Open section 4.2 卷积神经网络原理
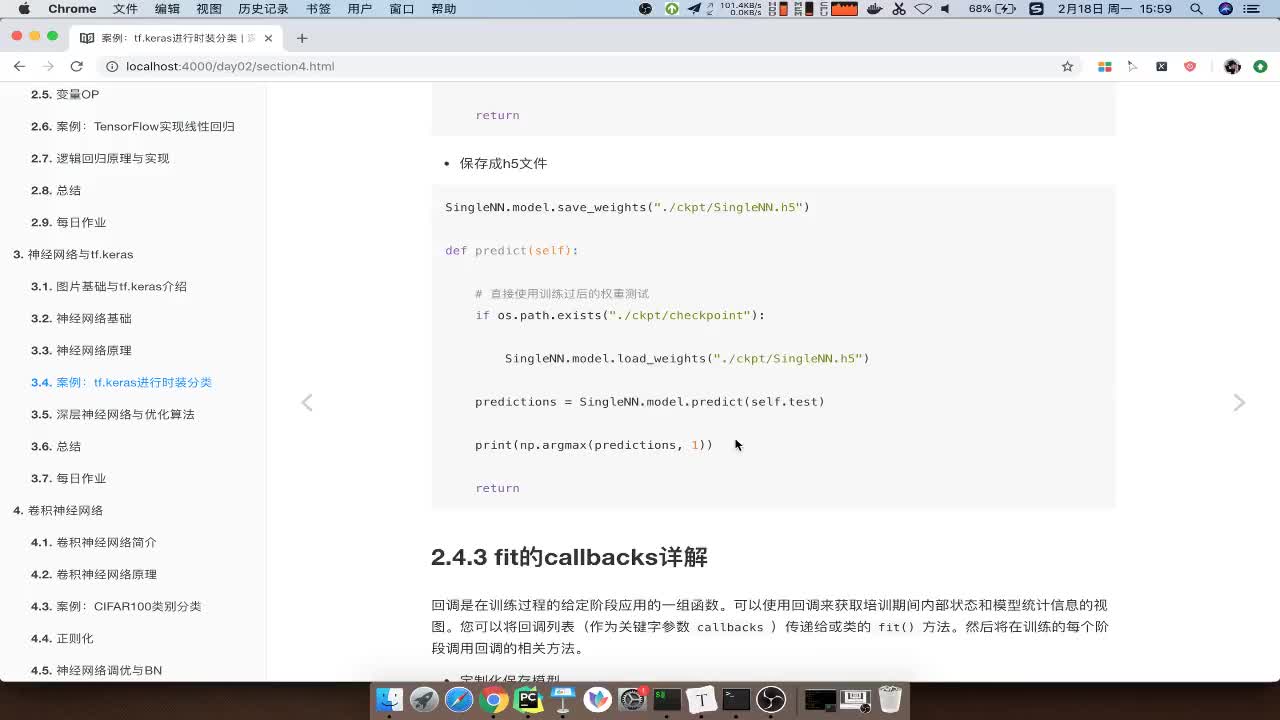The height and width of the screenshot is (720, 1280). [94, 574]
